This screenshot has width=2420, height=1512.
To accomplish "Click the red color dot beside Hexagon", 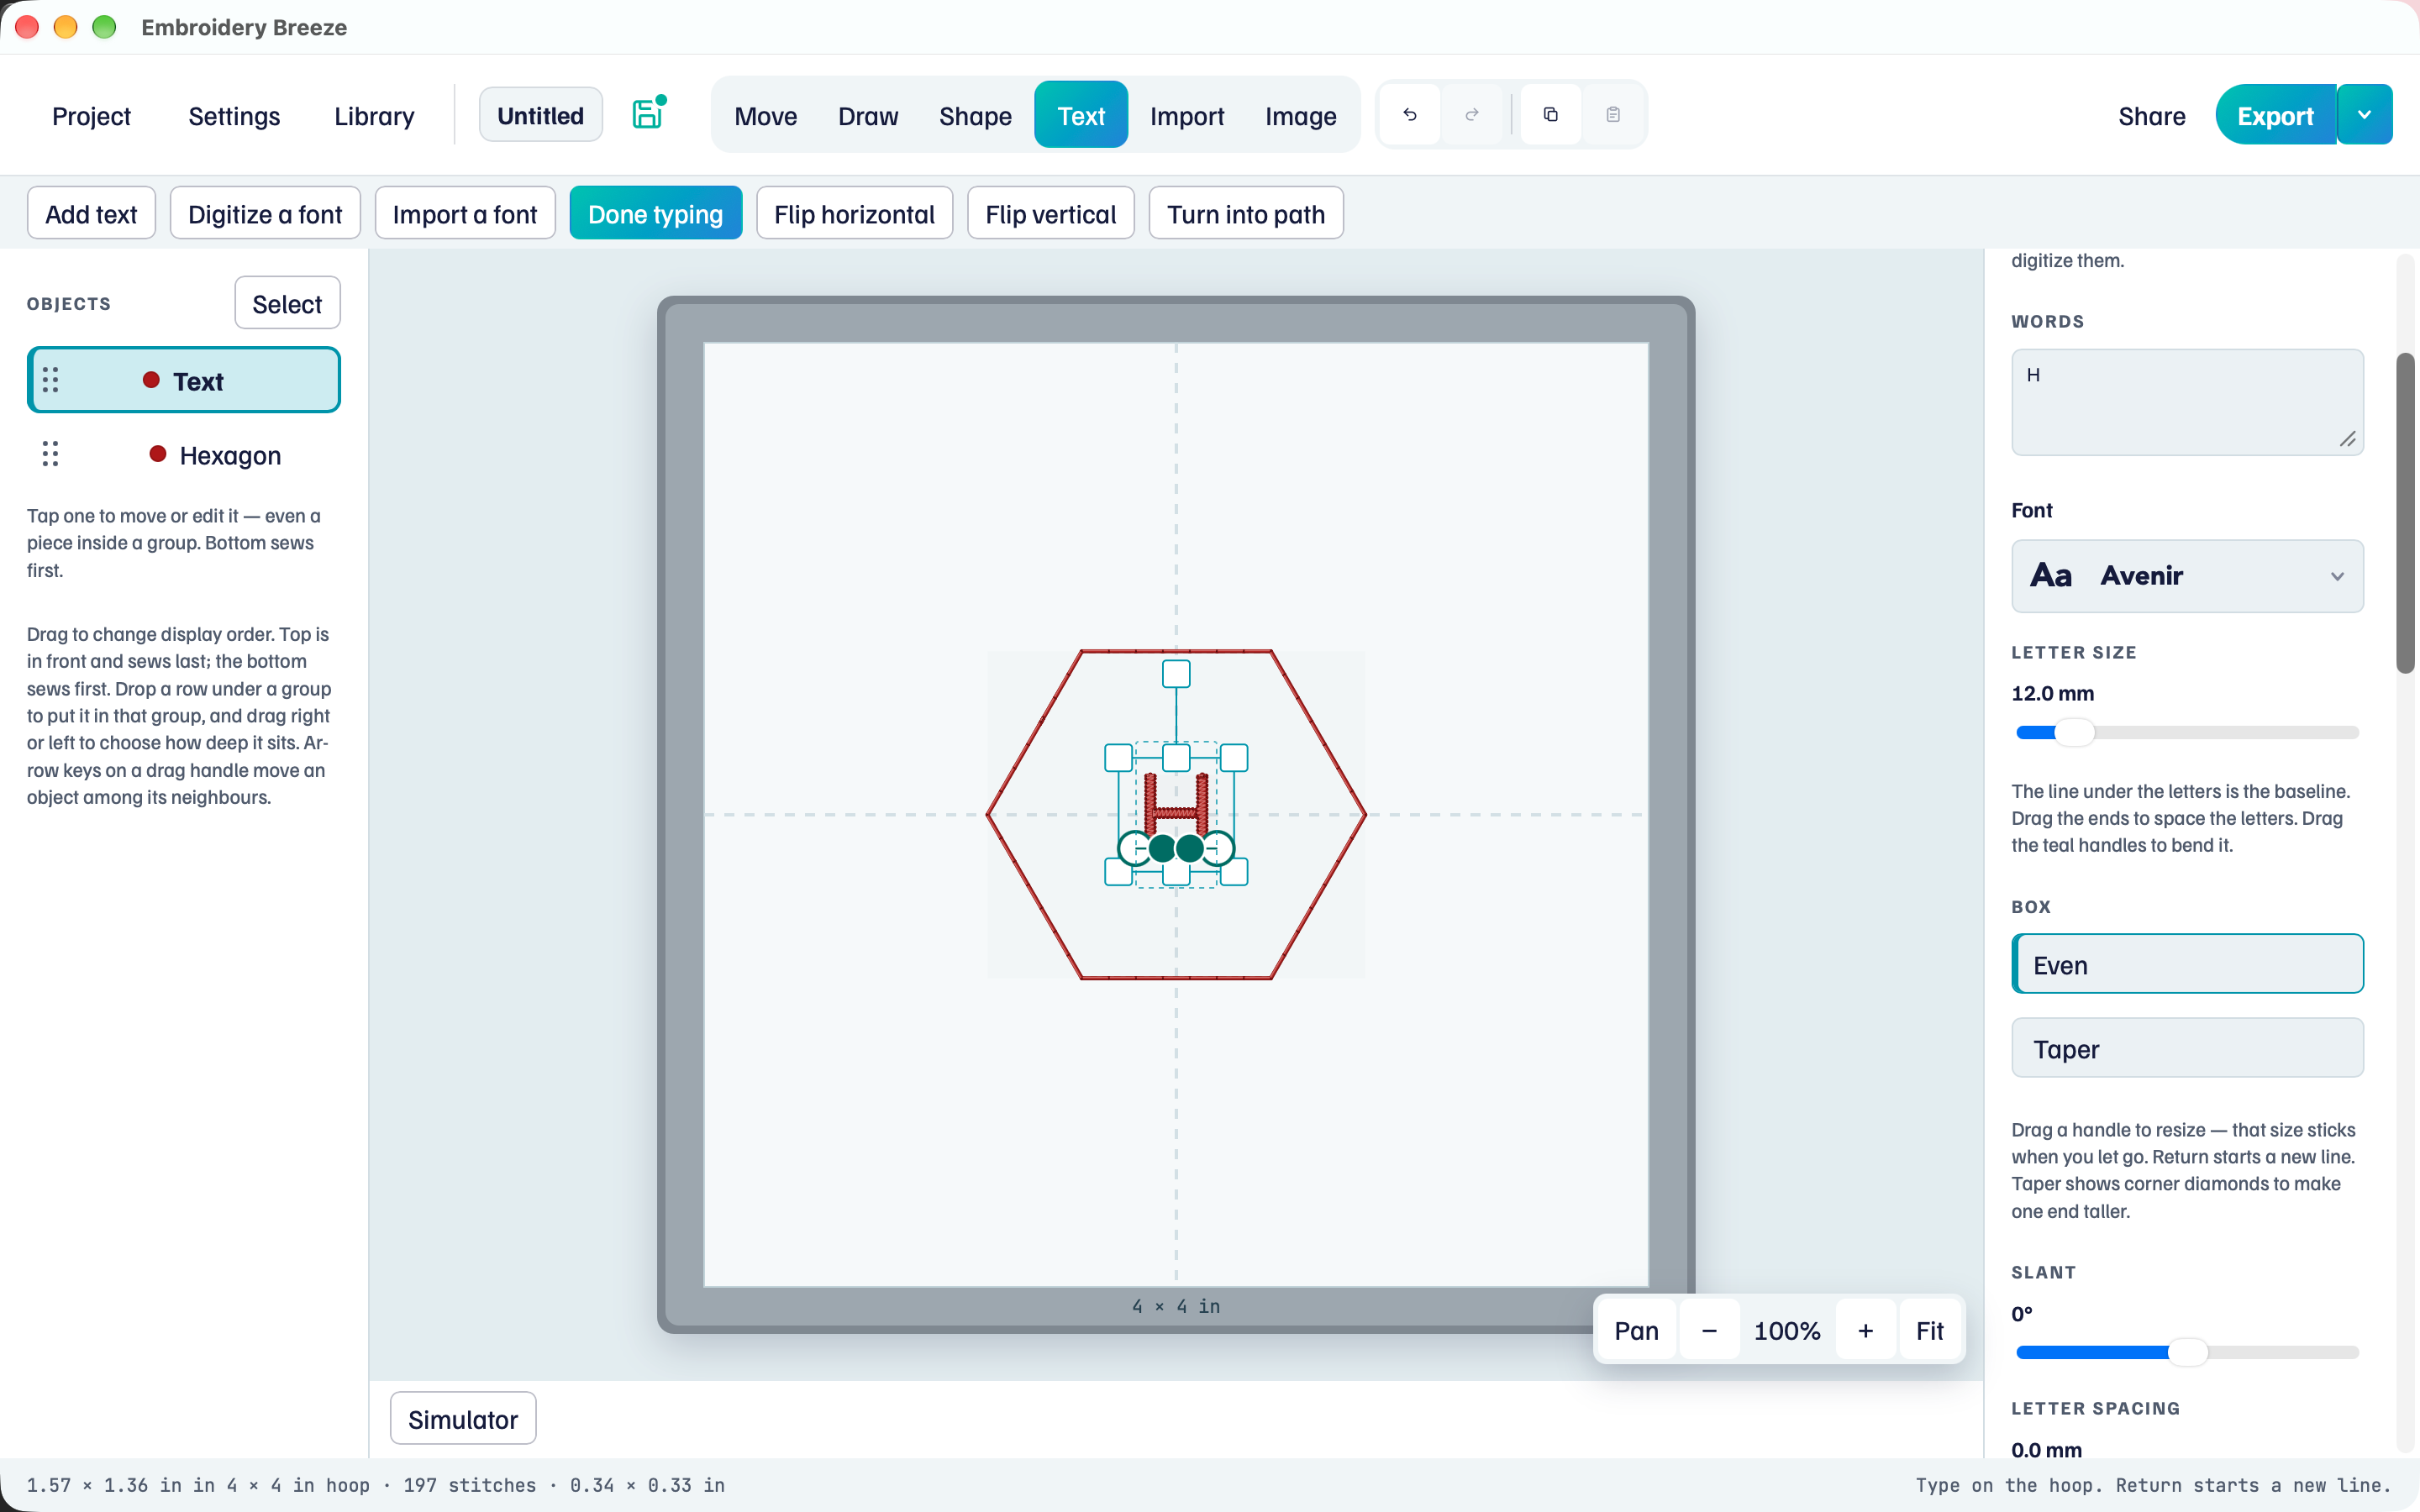I will click(157, 454).
